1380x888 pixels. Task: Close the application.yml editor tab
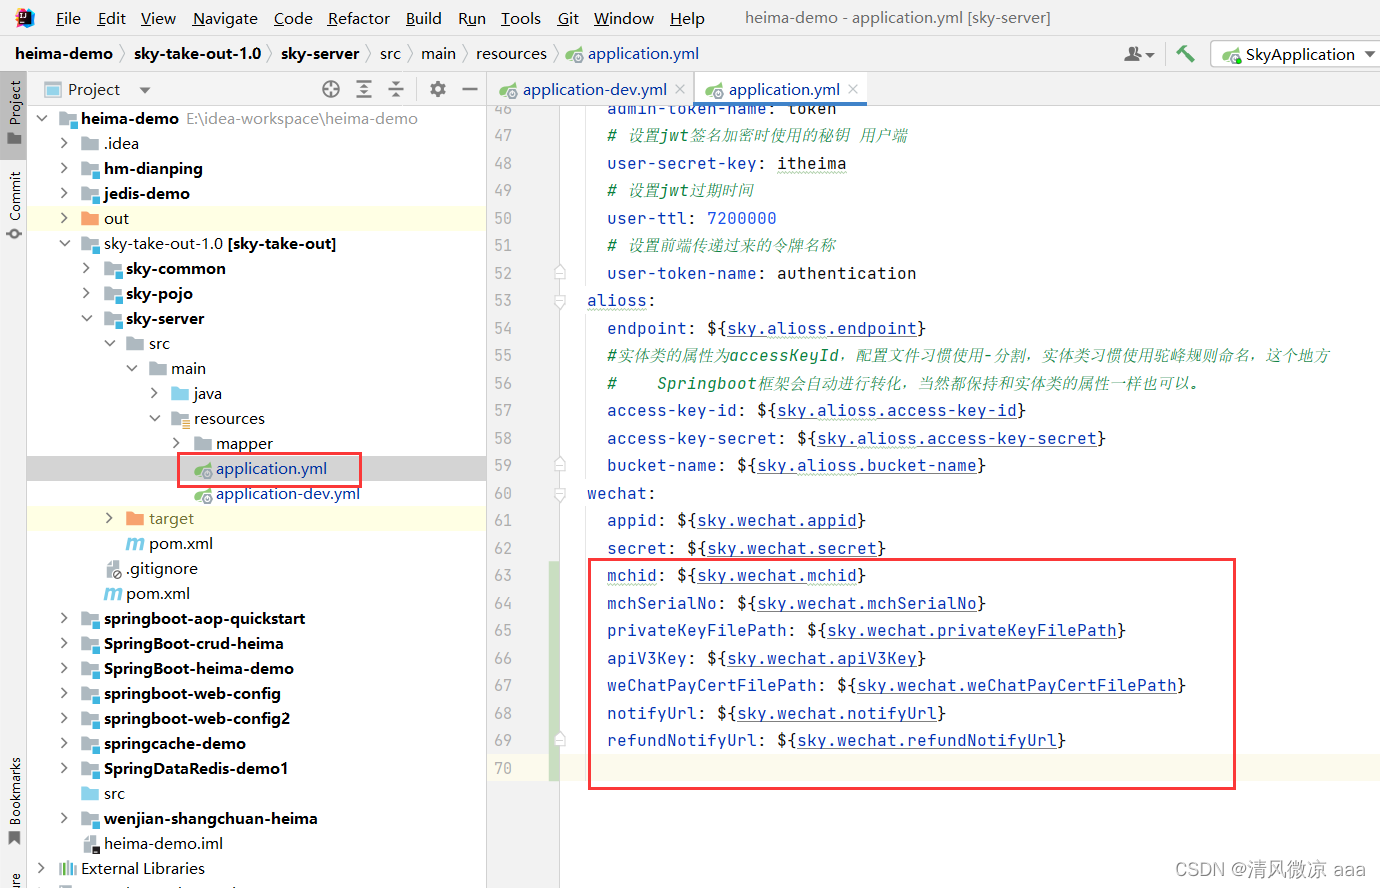click(853, 89)
